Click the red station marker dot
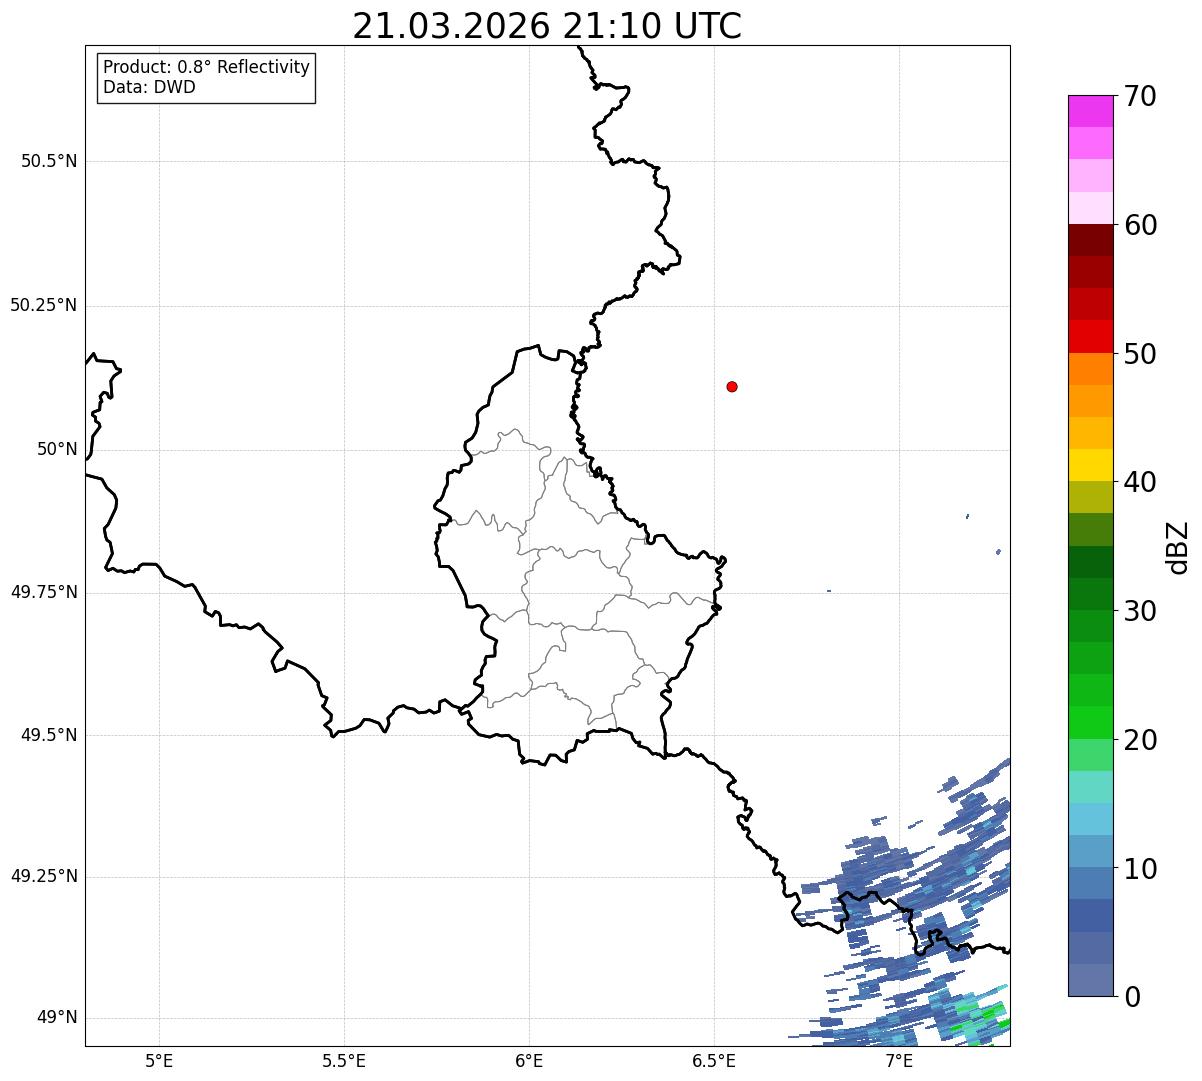The width and height of the screenshot is (1202, 1081). pyautogui.click(x=732, y=386)
